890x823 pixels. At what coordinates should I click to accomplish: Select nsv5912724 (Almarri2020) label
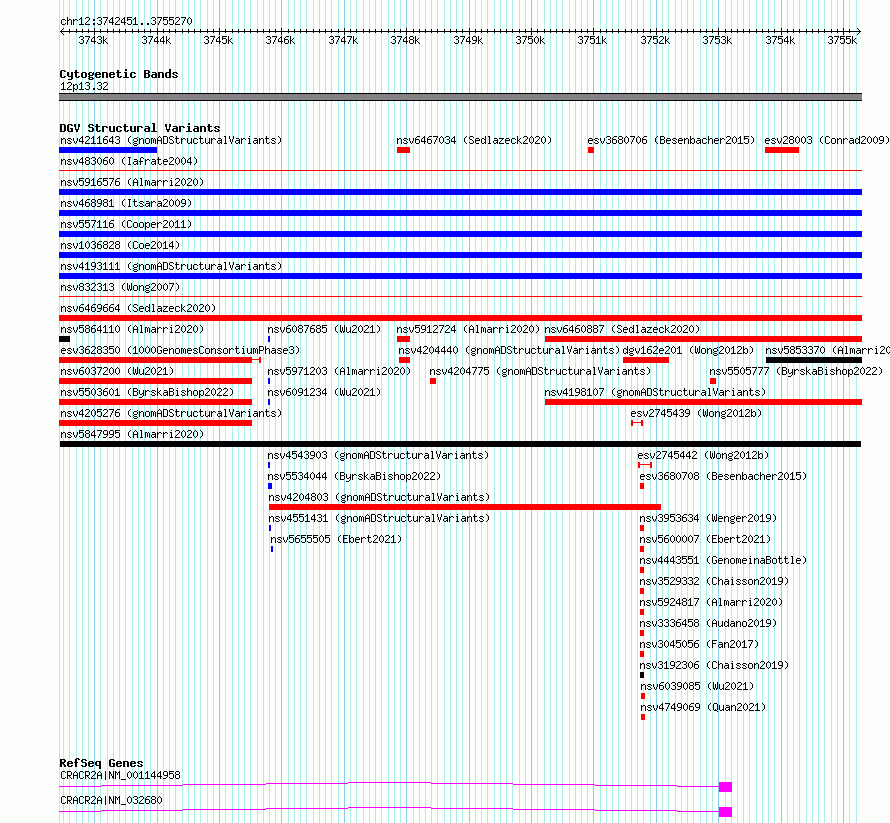coord(468,329)
